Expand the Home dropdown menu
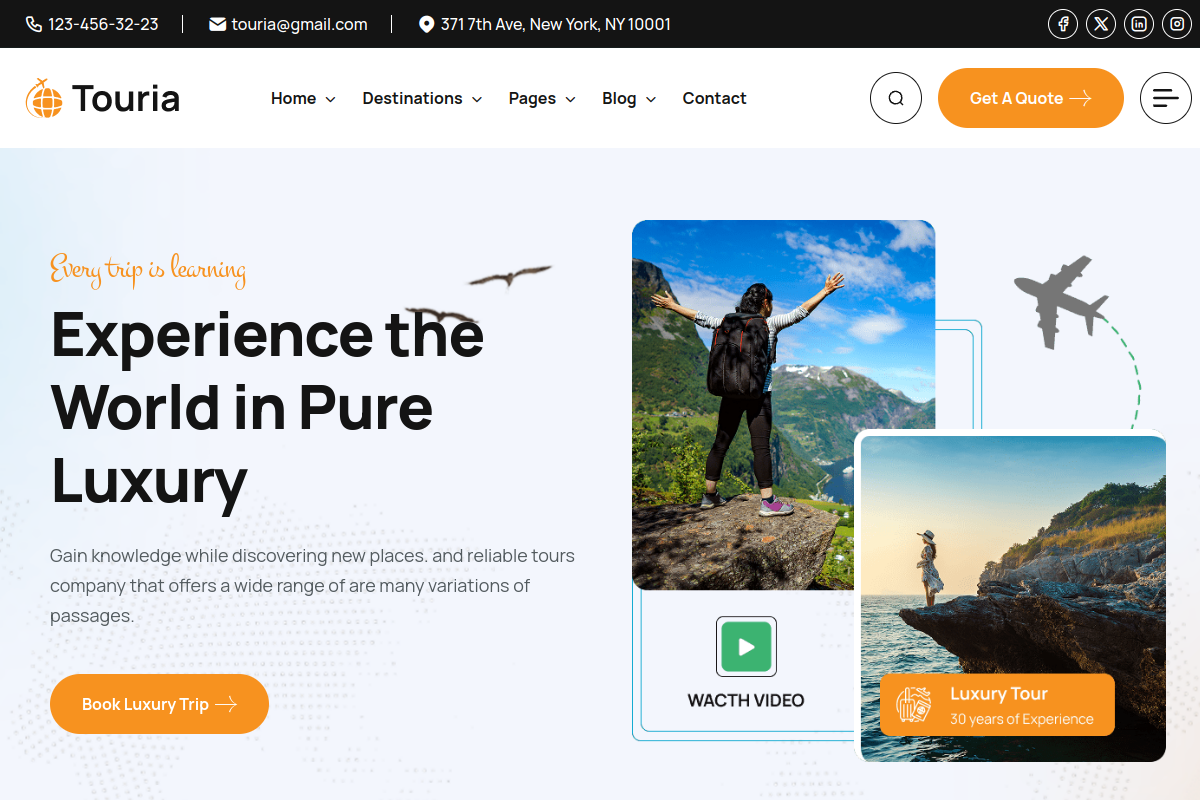1200x800 pixels. pos(303,98)
